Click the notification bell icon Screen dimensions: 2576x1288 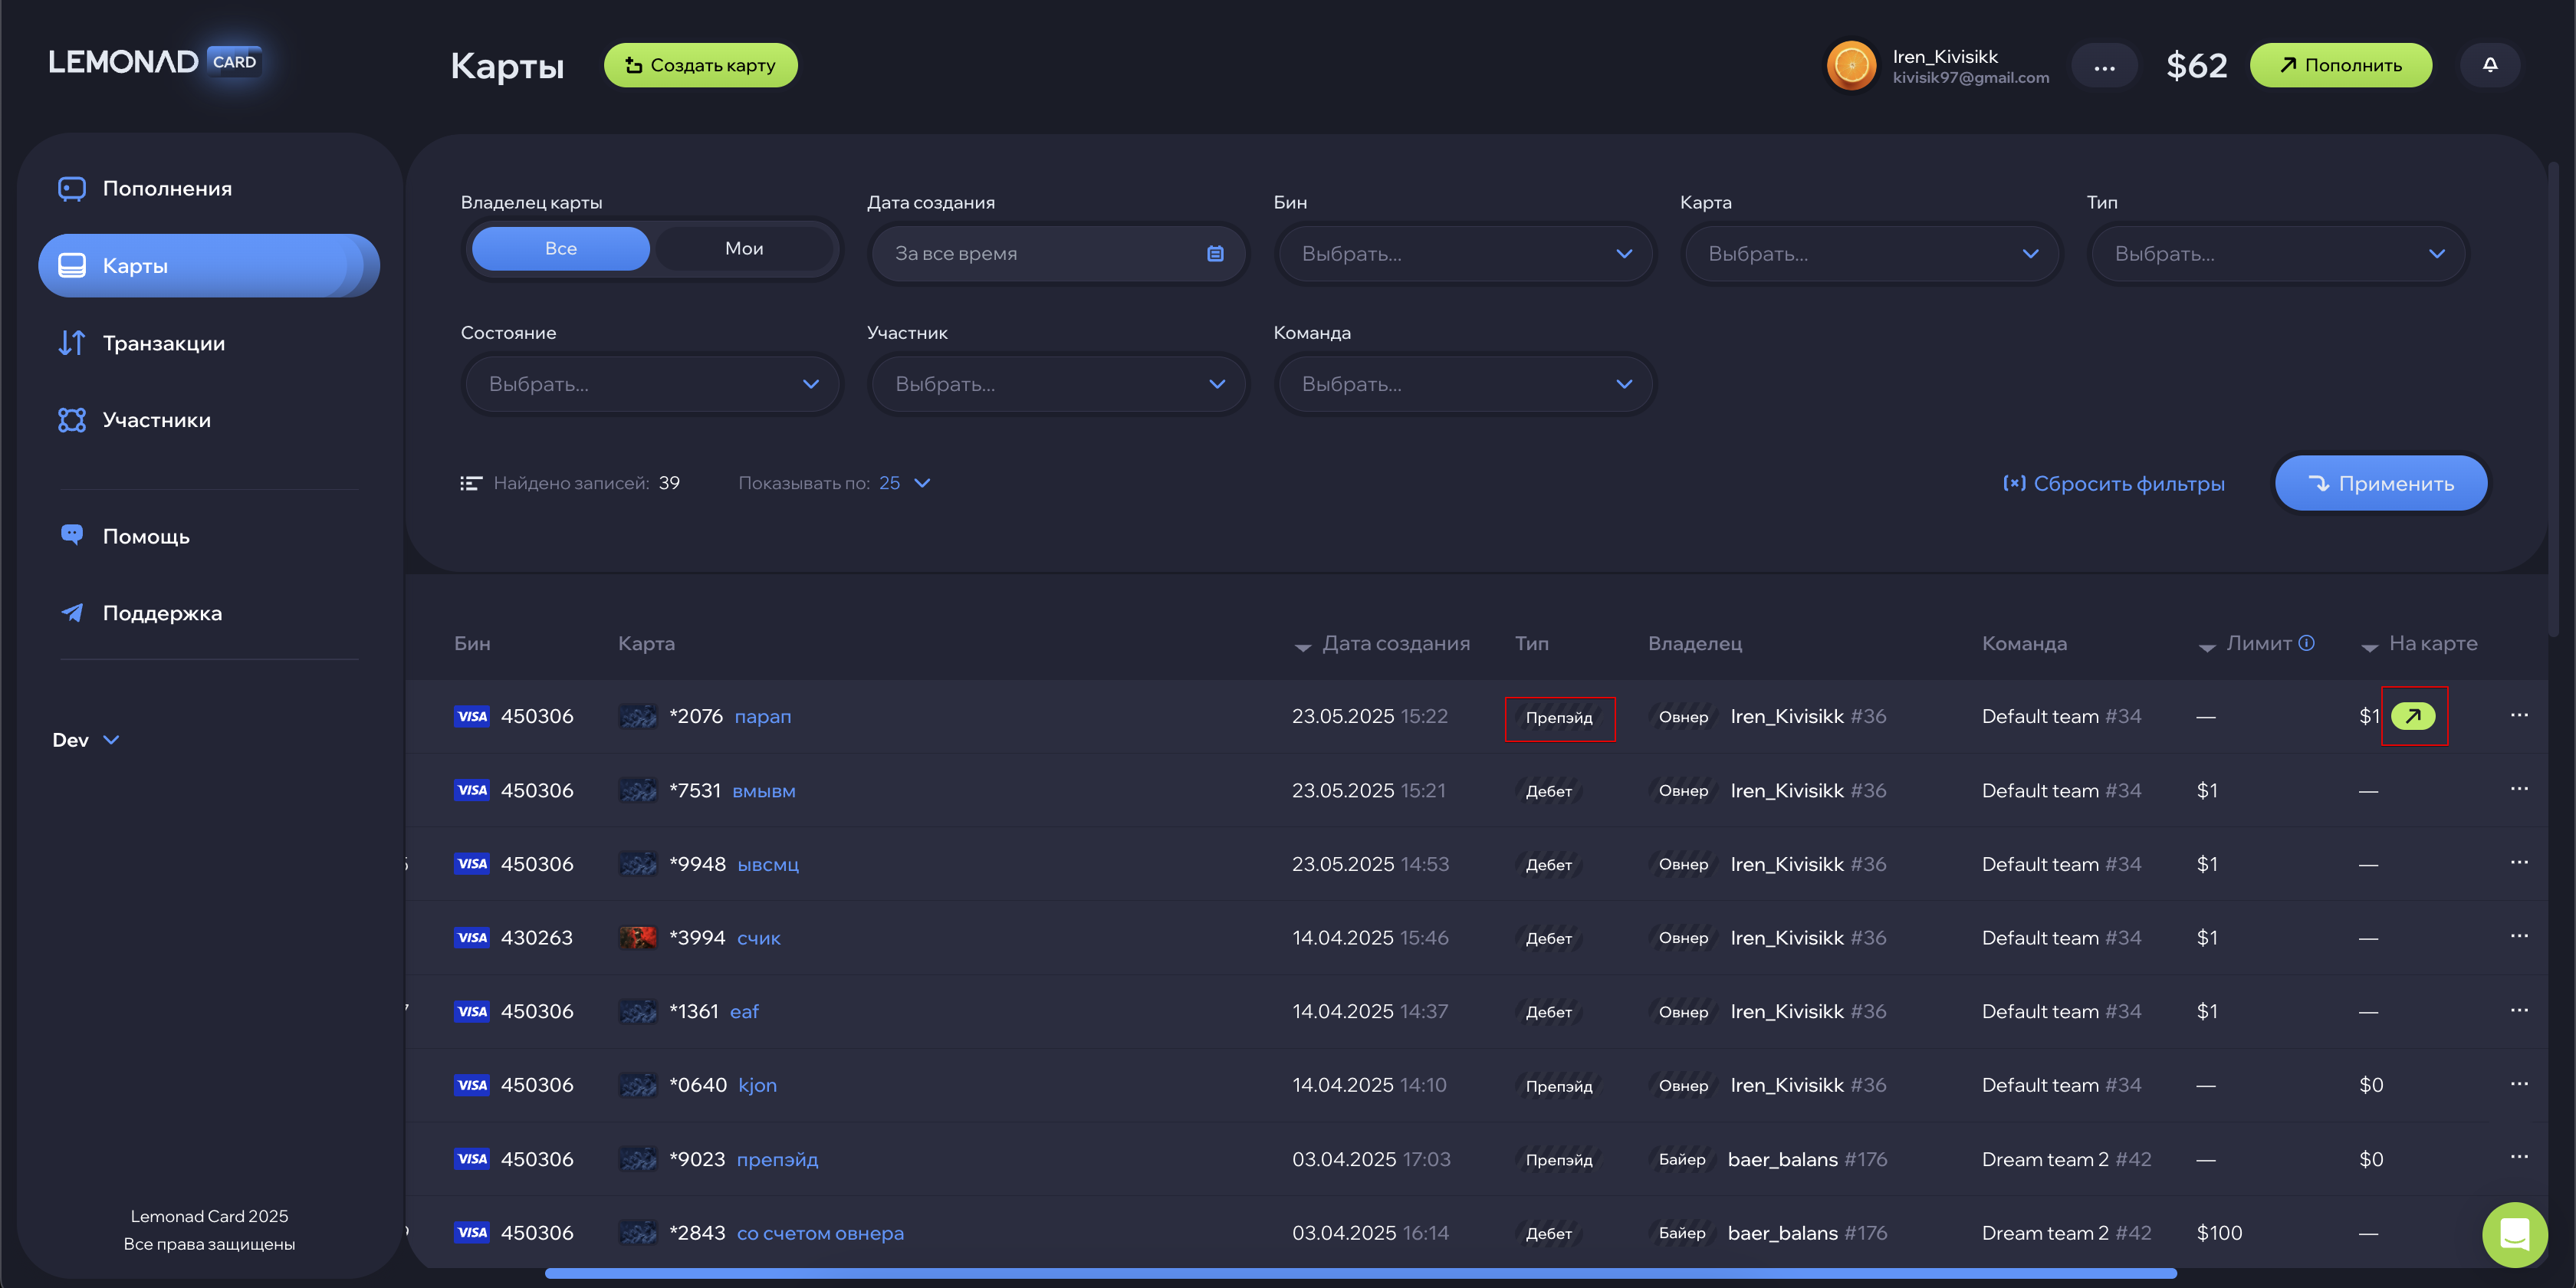click(2489, 65)
